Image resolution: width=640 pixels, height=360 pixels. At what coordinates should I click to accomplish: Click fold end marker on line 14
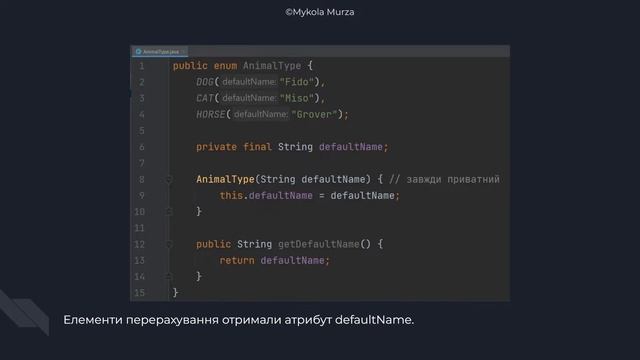(169, 276)
